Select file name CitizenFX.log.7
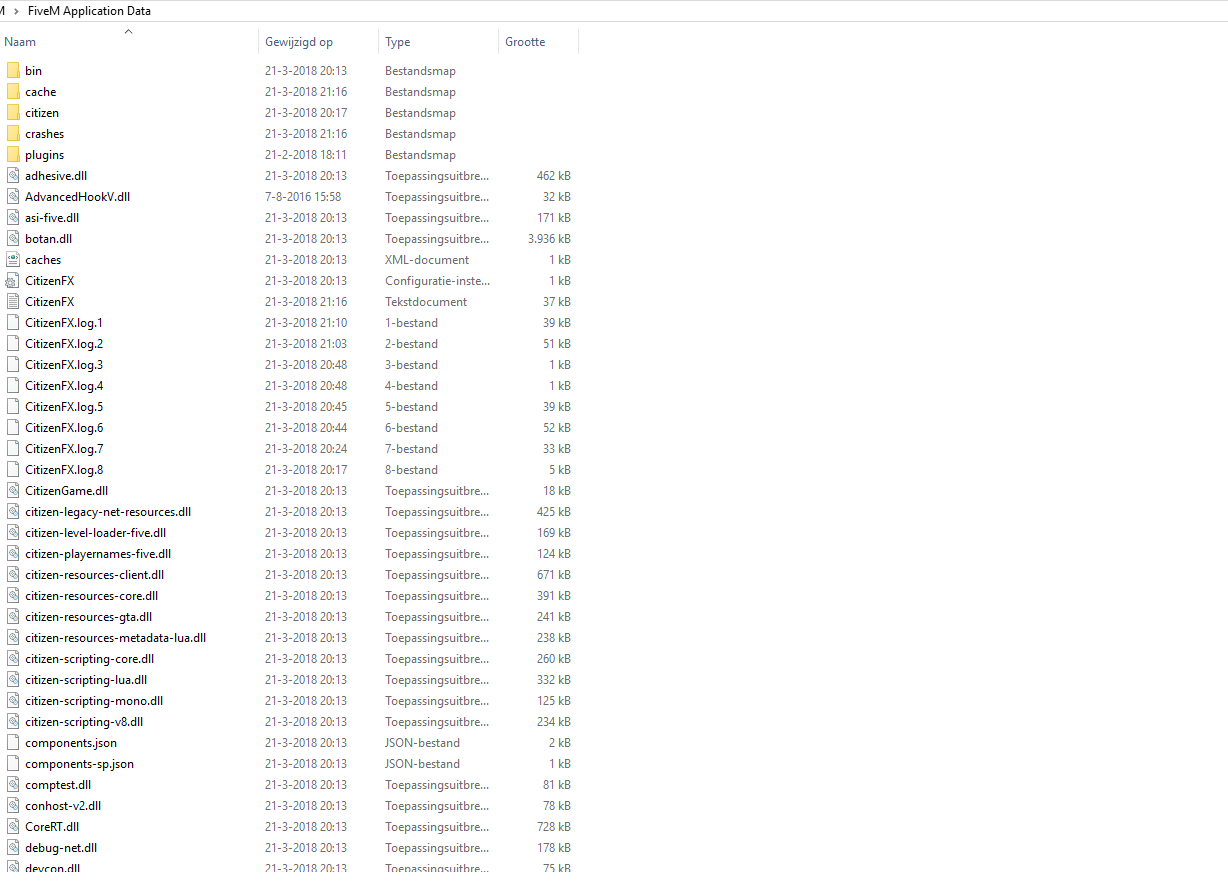 point(64,448)
